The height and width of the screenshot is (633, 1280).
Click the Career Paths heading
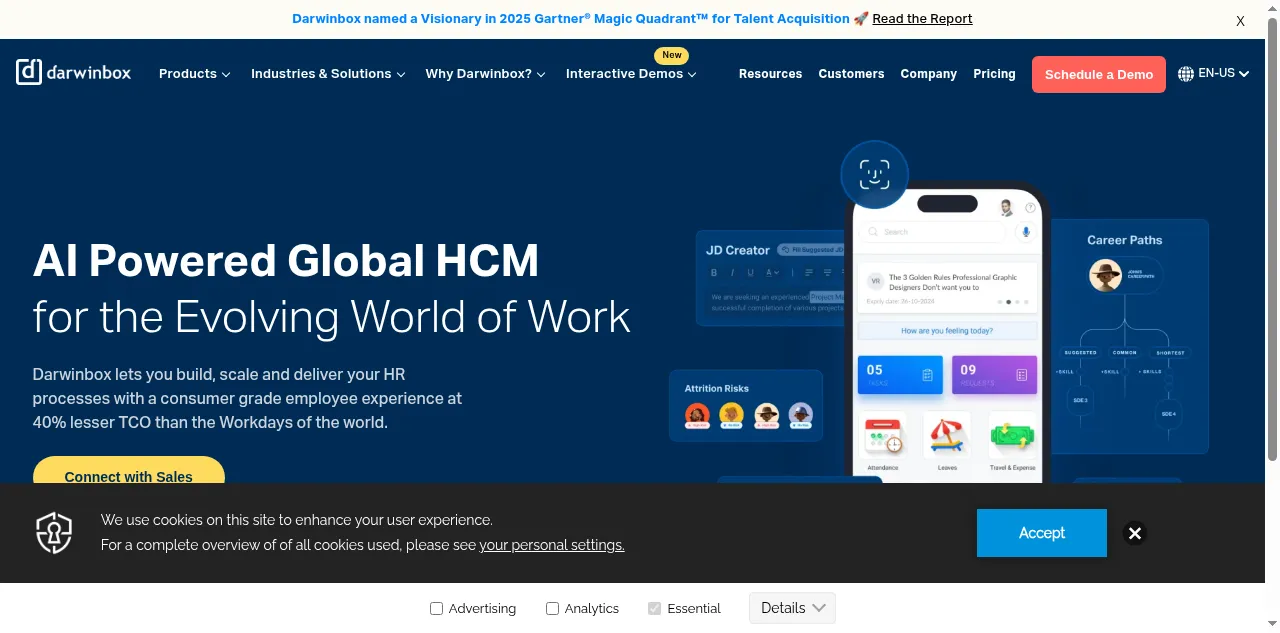1125,240
